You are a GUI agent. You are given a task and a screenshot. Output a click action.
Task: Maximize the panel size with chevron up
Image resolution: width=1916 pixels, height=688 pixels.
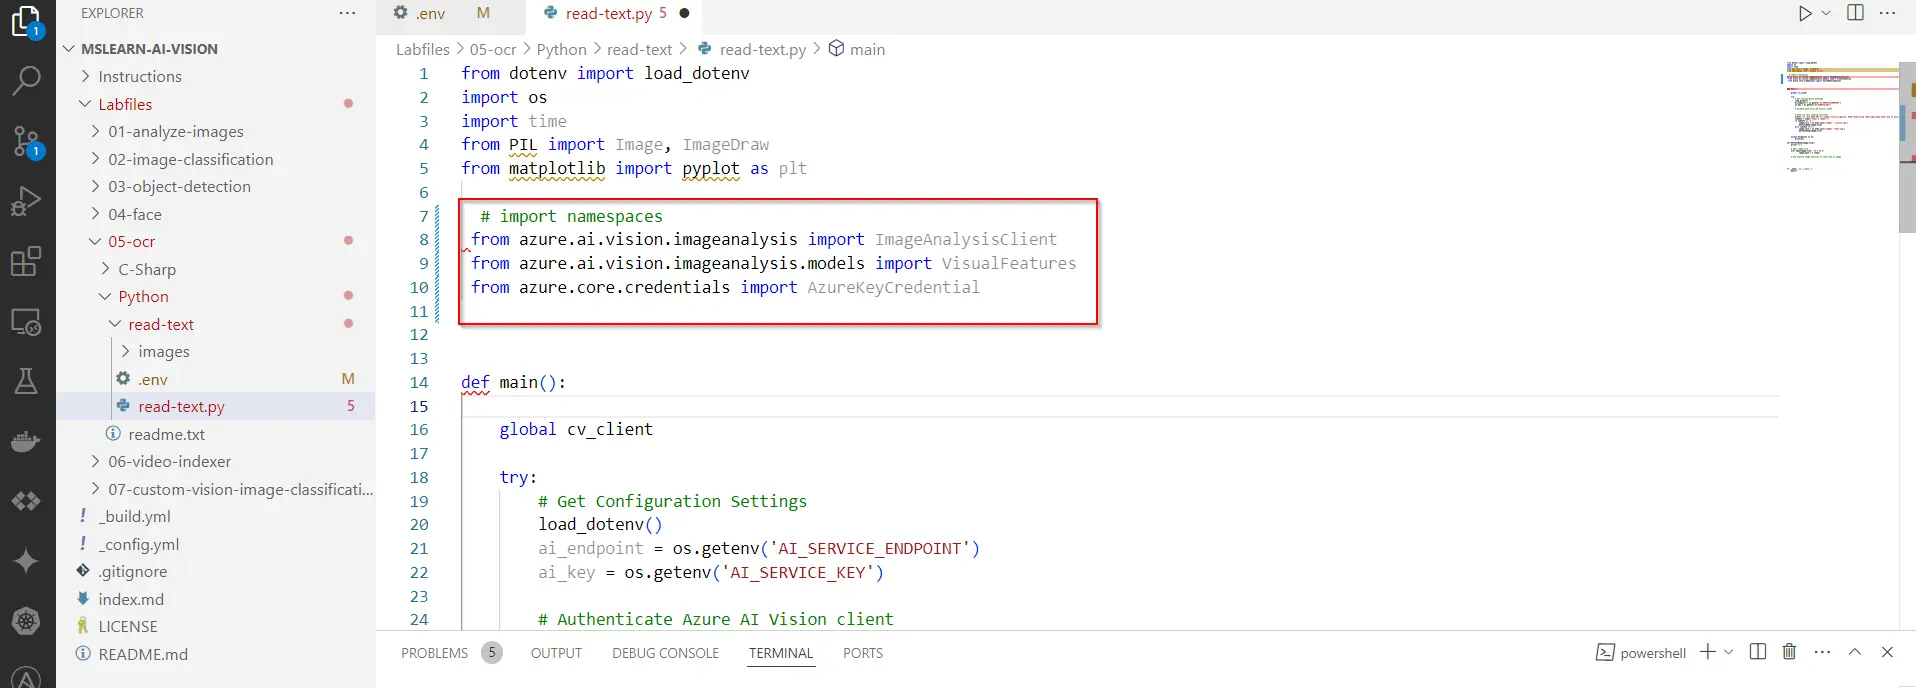click(x=1854, y=652)
